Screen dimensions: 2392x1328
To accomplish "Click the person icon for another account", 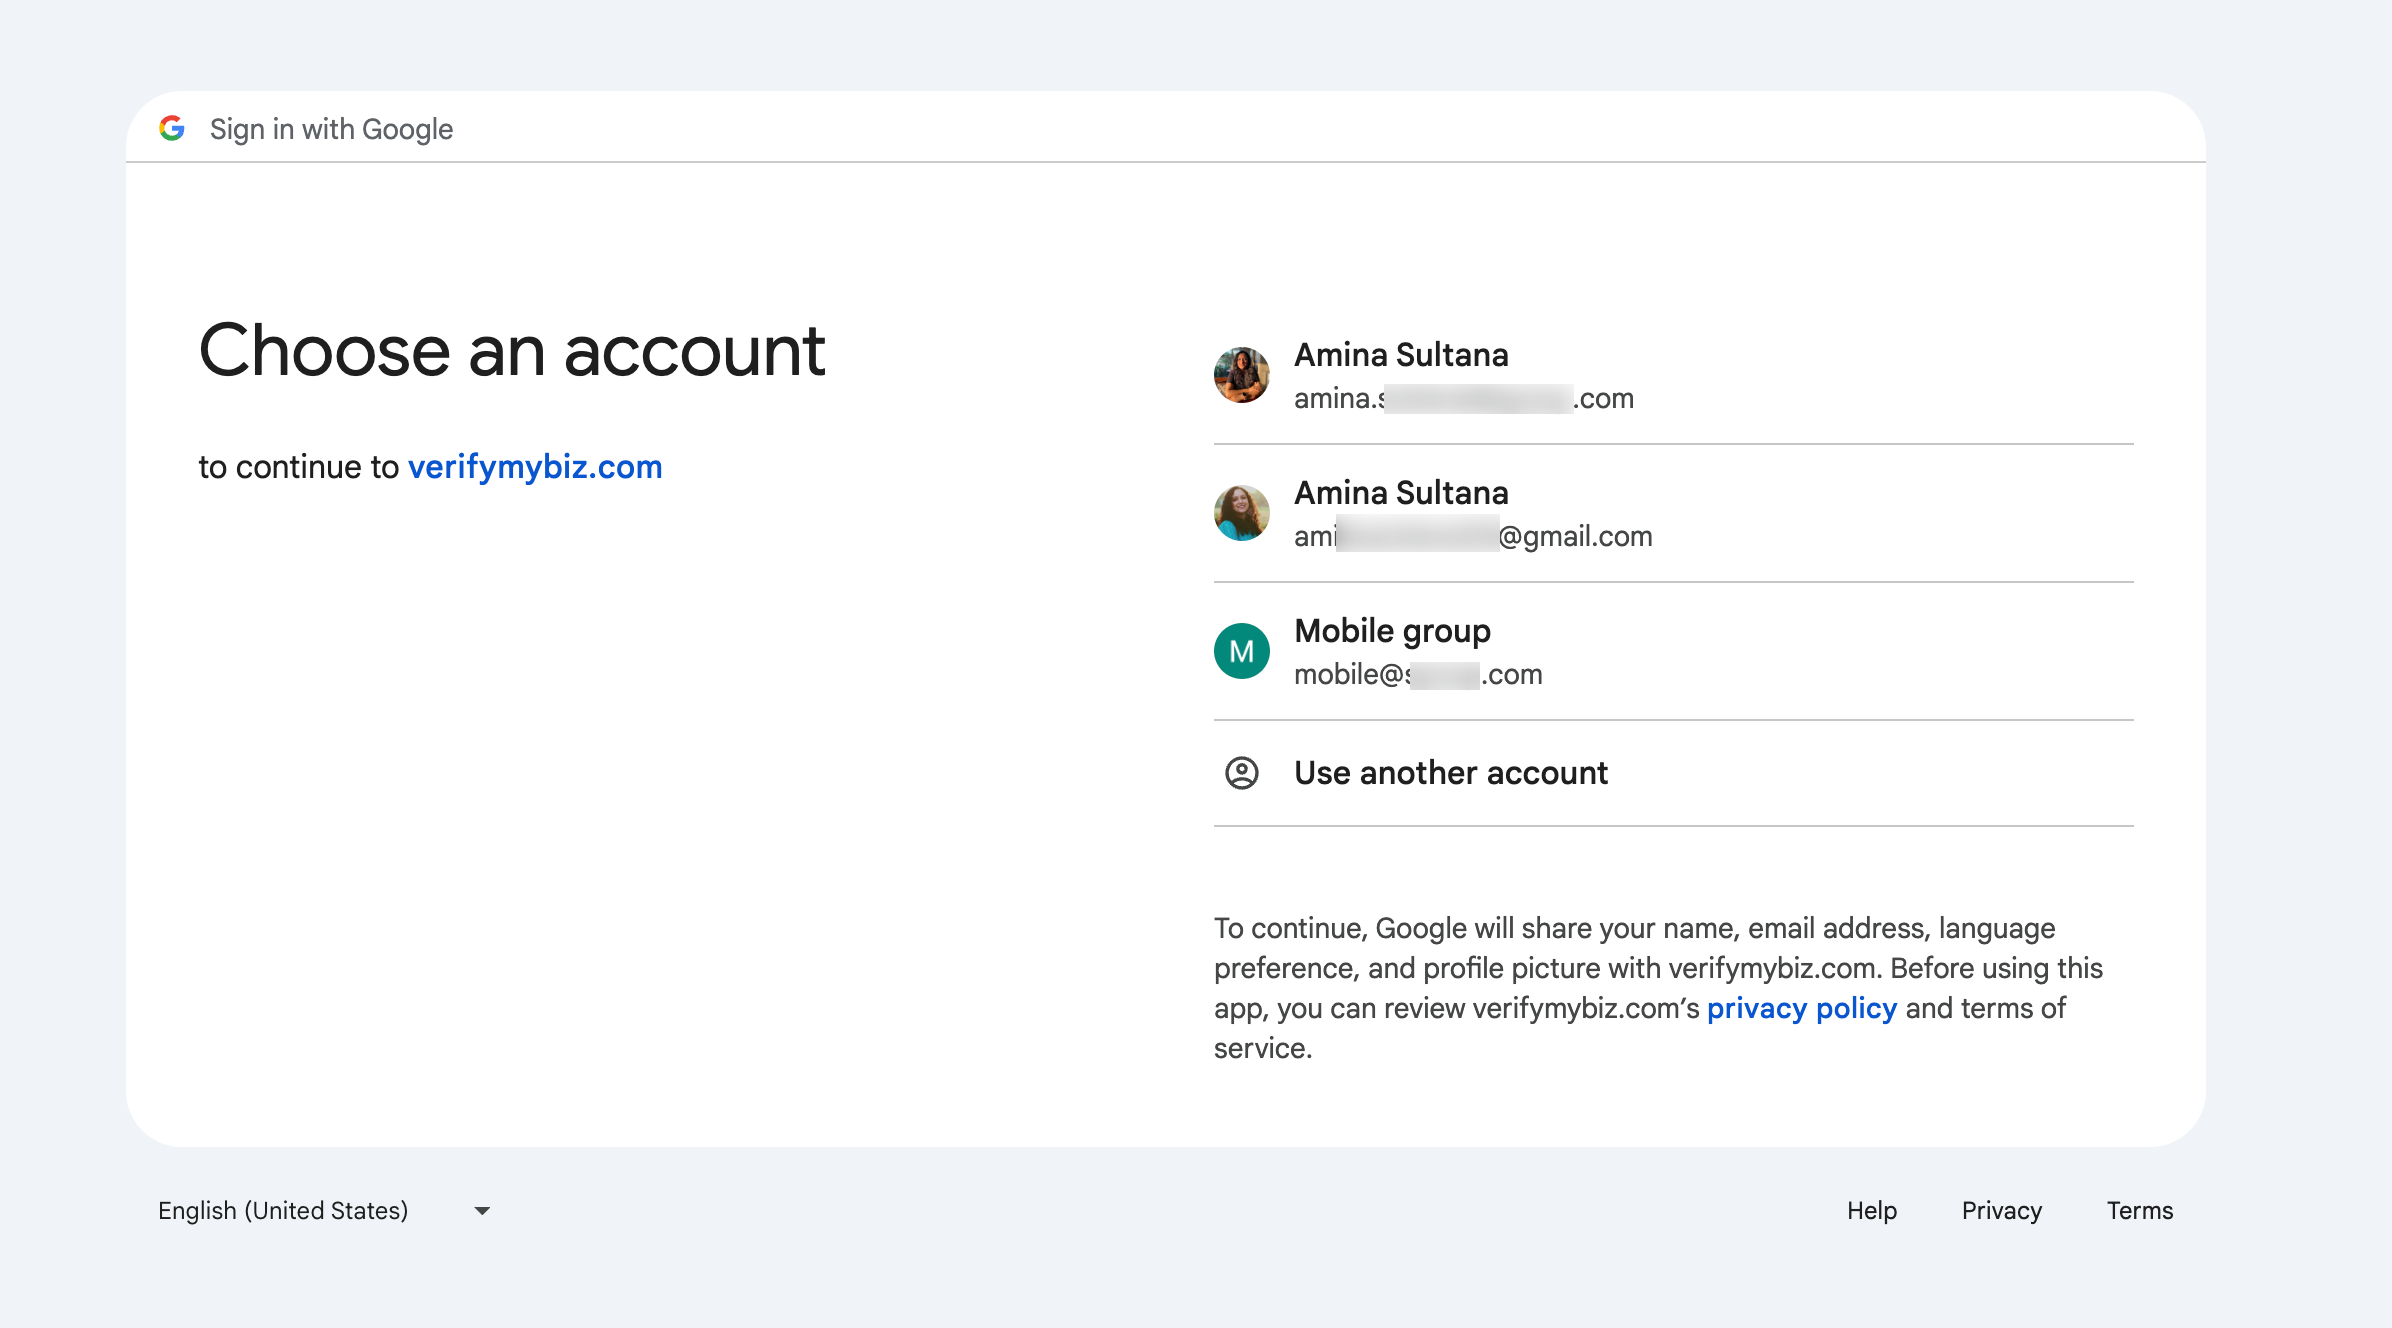I will tap(1241, 773).
